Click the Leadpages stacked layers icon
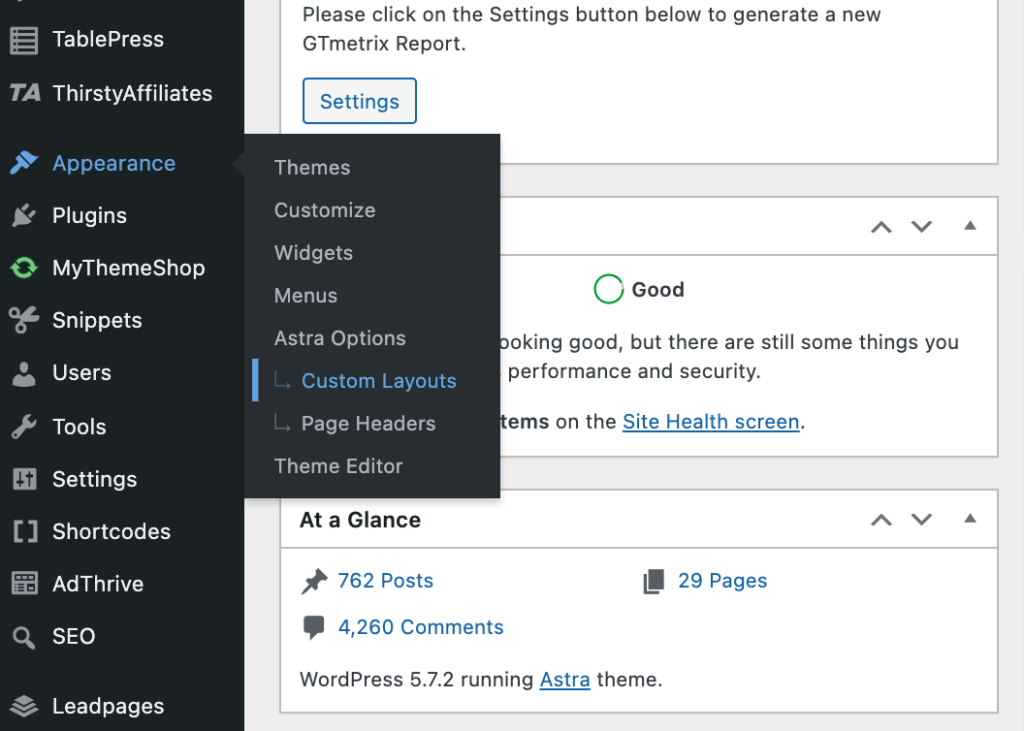1024x731 pixels. coord(24,706)
